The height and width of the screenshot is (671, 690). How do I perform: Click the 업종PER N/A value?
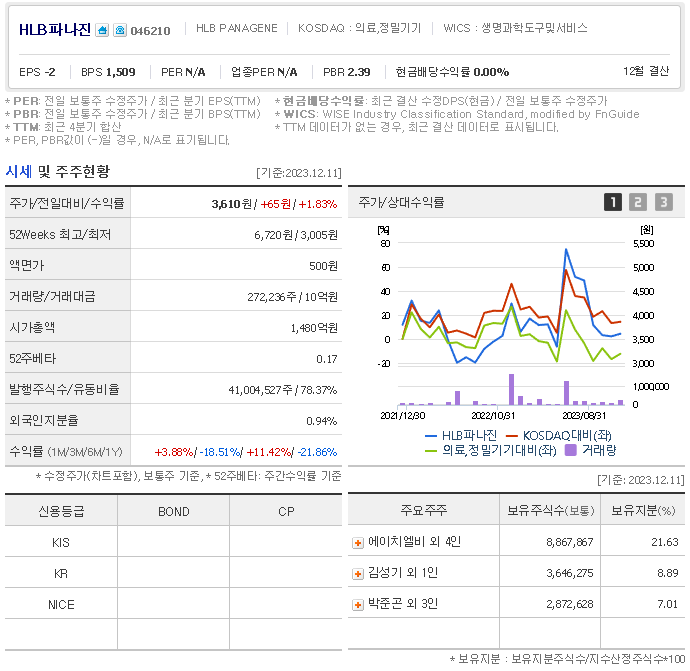click(264, 72)
